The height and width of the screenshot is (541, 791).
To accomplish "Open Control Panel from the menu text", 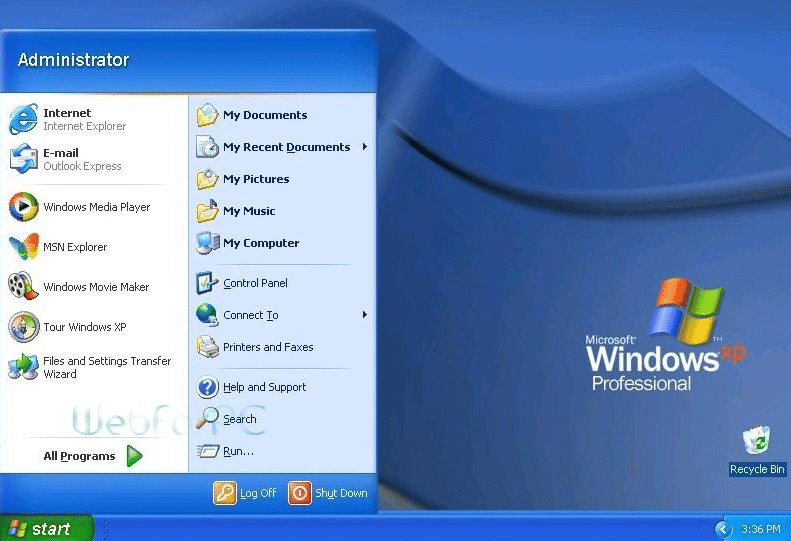I will point(255,283).
